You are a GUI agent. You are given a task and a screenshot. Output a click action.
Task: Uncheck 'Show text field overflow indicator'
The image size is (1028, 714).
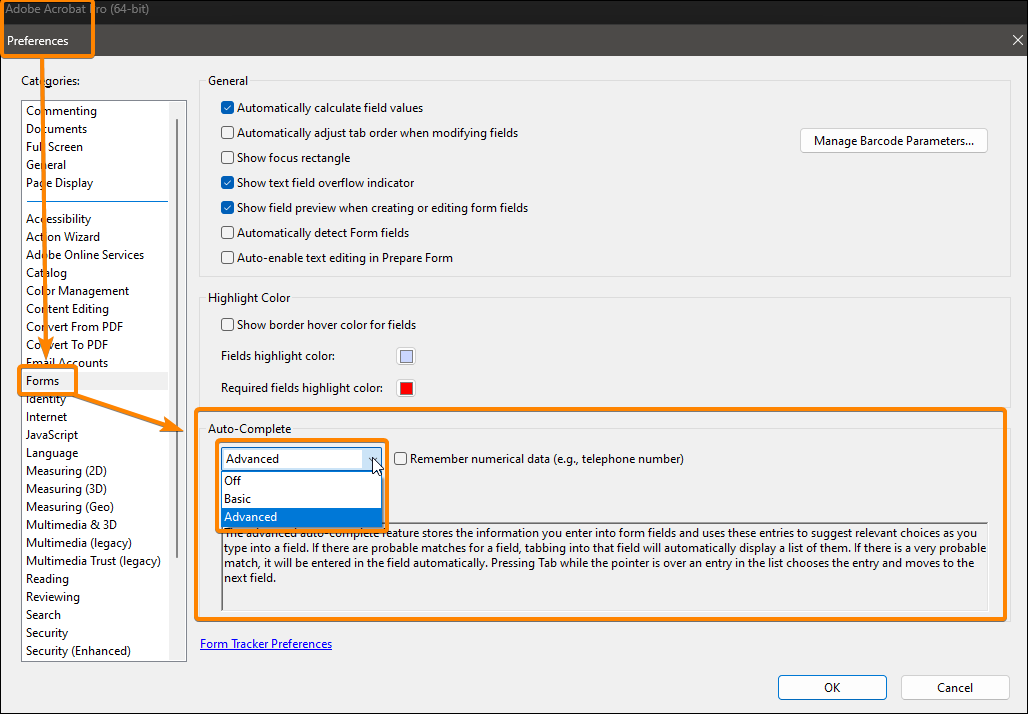click(227, 182)
